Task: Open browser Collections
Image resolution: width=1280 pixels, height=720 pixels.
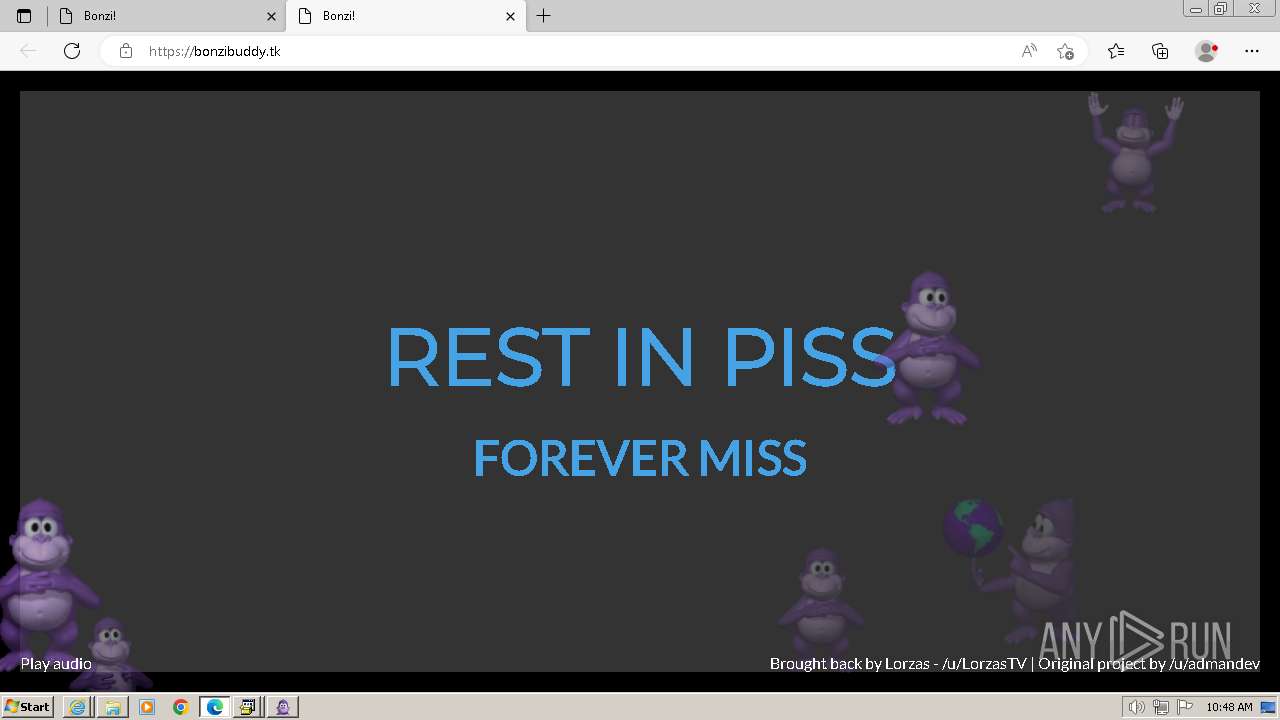Action: pyautogui.click(x=1160, y=51)
